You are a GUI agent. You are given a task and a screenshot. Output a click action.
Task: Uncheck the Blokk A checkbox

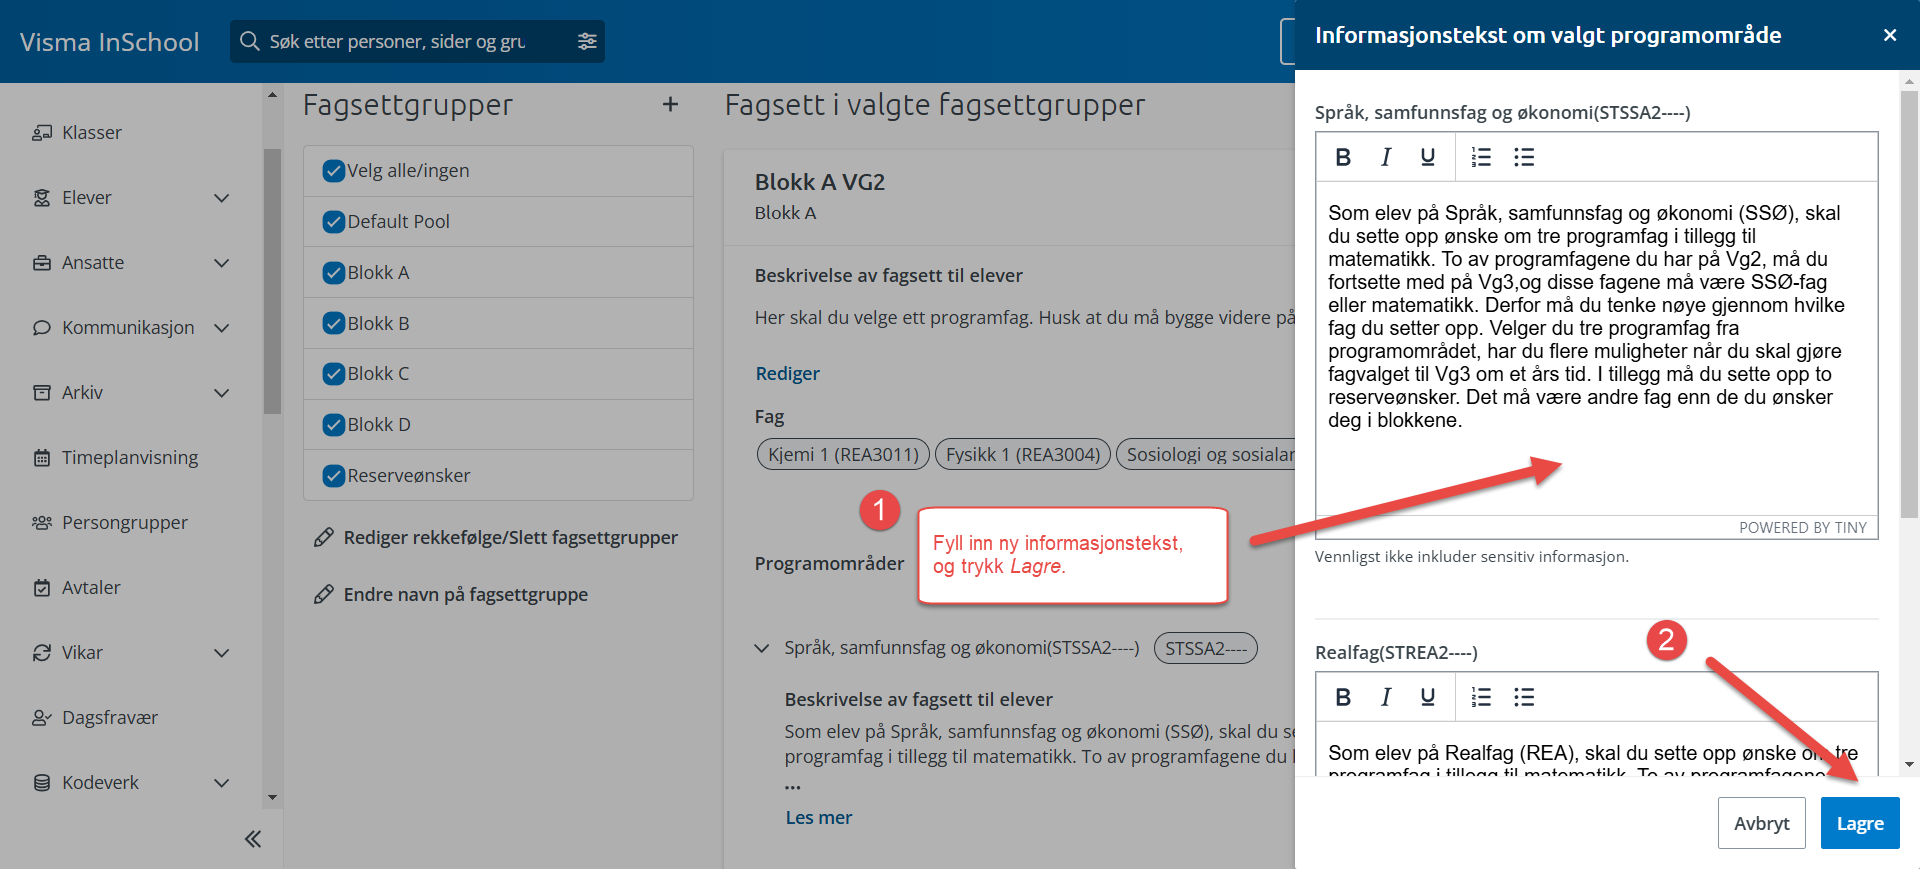[x=334, y=273]
